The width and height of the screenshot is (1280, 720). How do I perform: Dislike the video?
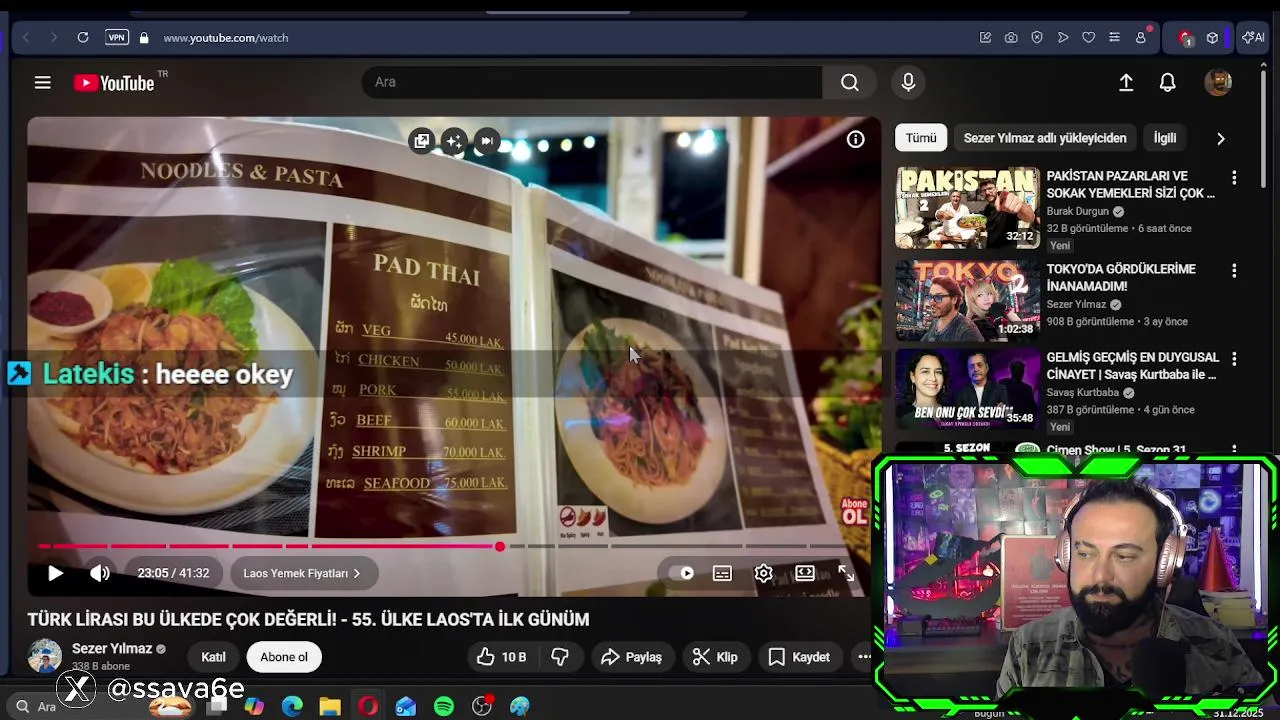[560, 657]
